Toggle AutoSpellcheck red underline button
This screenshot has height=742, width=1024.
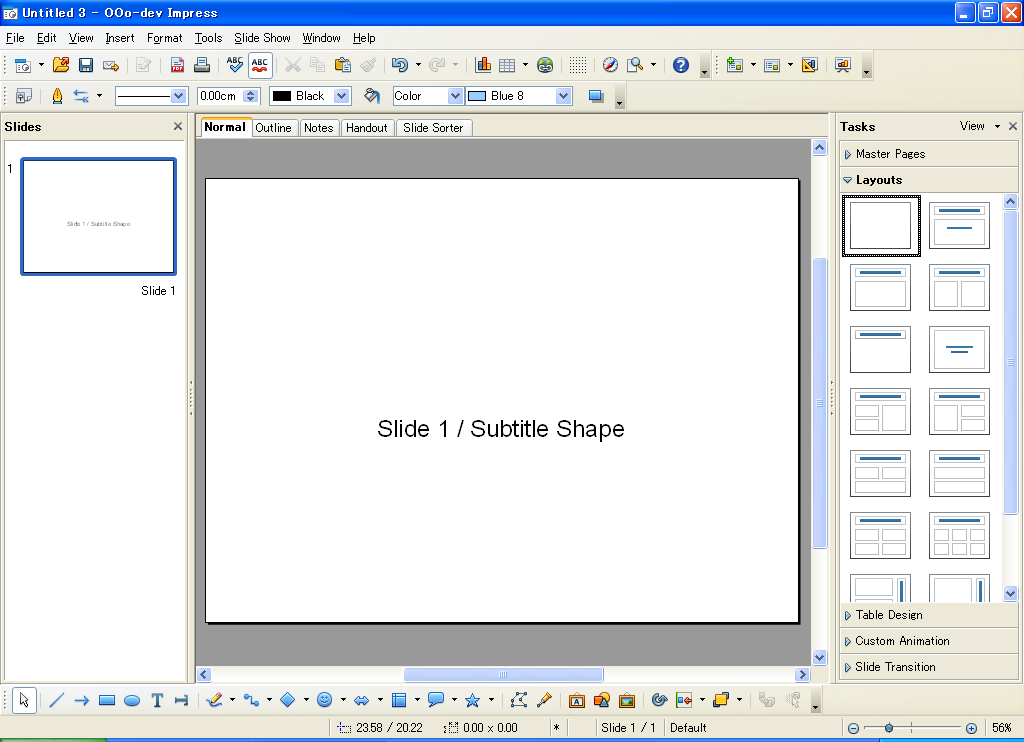(x=260, y=65)
